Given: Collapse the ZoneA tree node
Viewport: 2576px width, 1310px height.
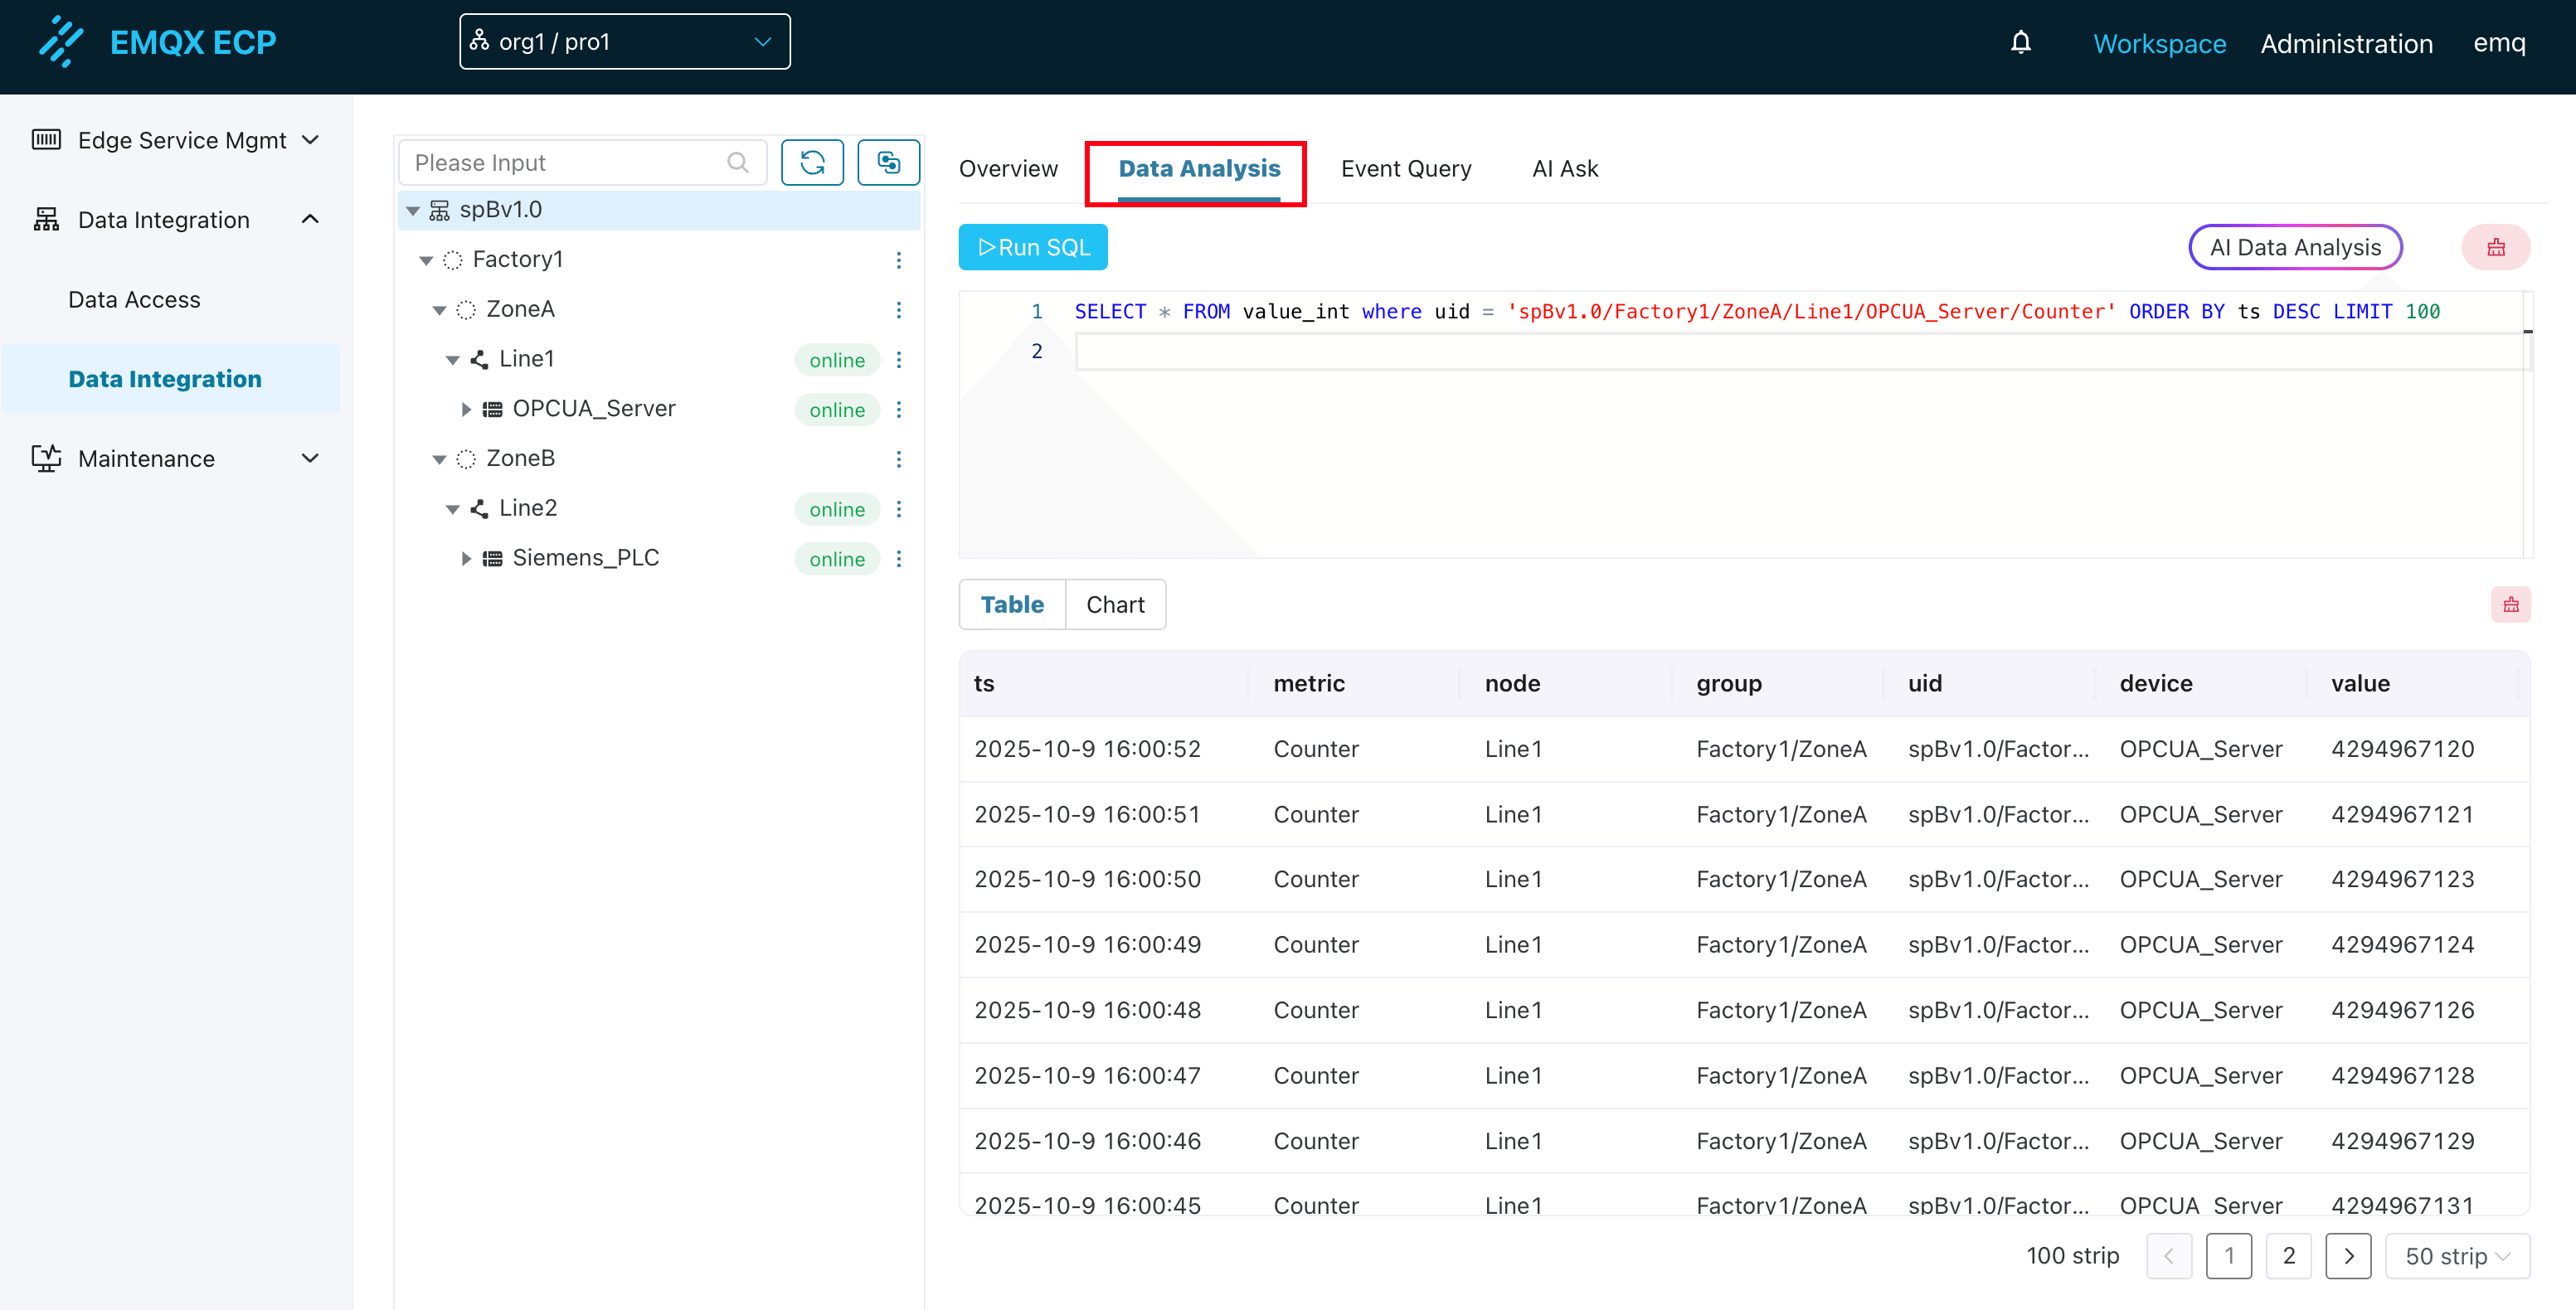Looking at the screenshot, I should (x=440, y=309).
